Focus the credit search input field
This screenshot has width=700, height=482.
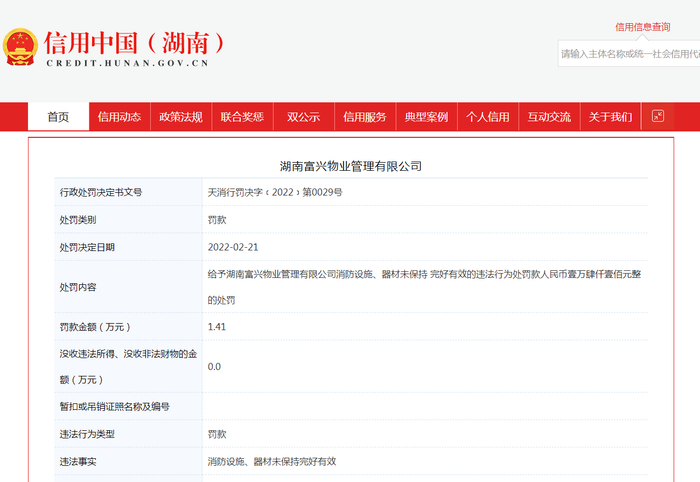[x=629, y=54]
